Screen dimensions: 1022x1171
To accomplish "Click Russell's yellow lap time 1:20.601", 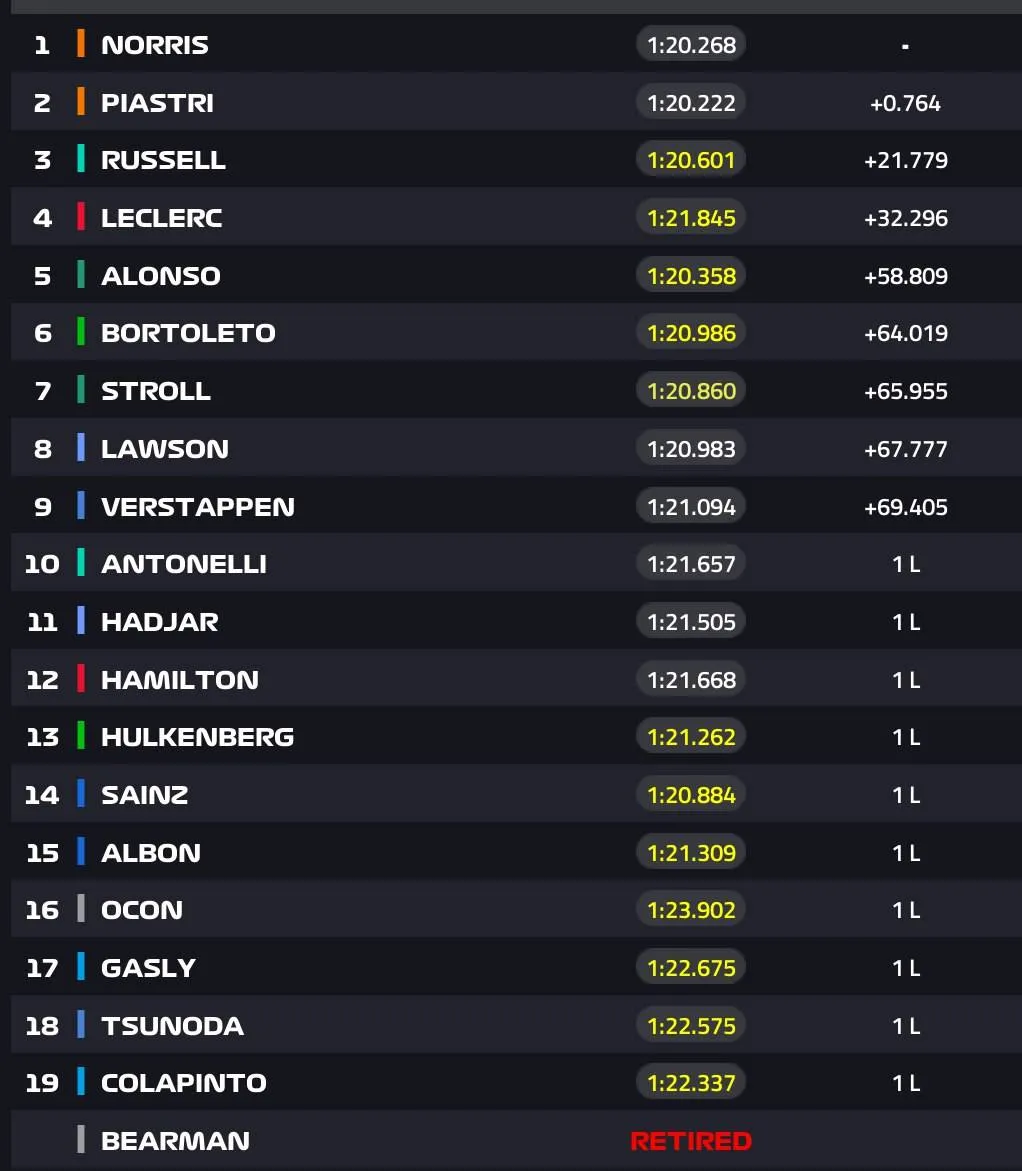I will click(x=691, y=160).
